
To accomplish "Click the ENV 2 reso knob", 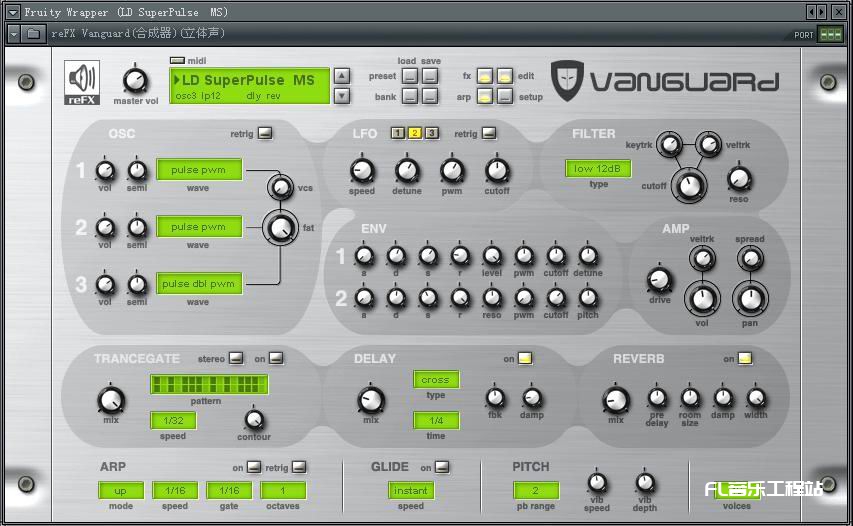I will 492,298.
